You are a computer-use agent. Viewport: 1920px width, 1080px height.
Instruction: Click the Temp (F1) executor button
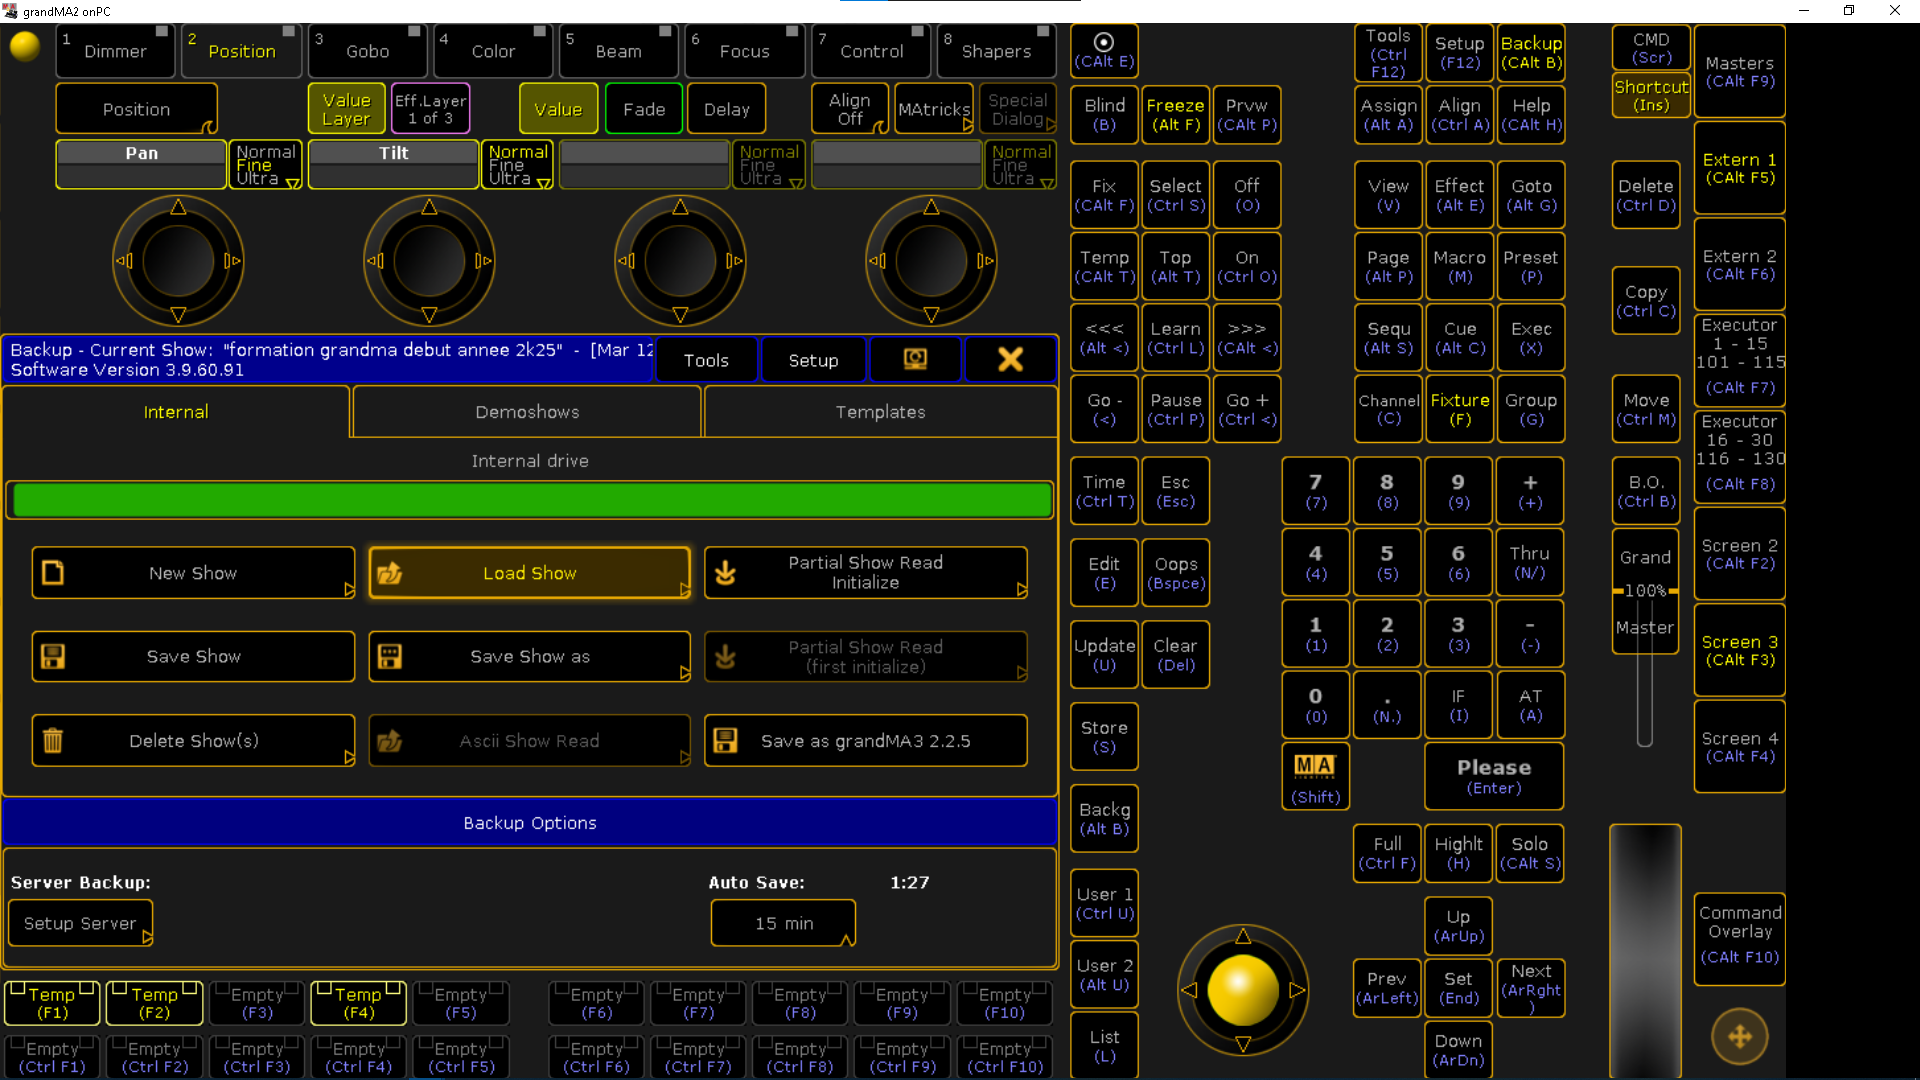[52, 1003]
